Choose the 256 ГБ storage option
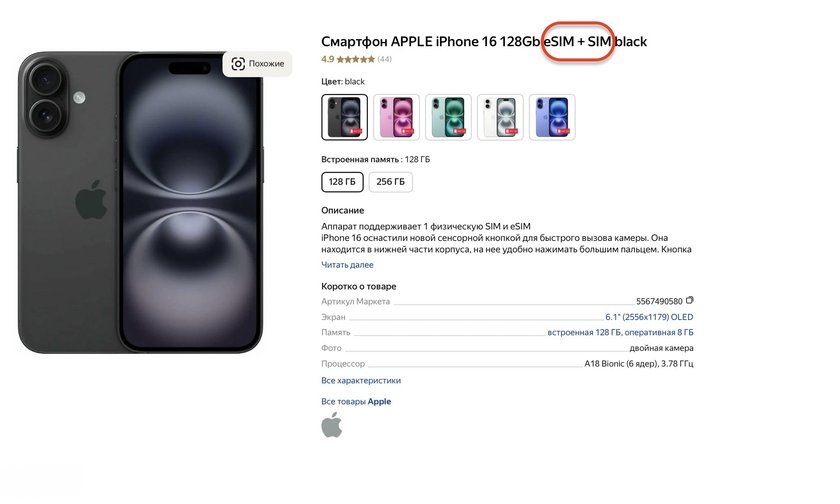The image size is (840, 504). [x=391, y=182]
